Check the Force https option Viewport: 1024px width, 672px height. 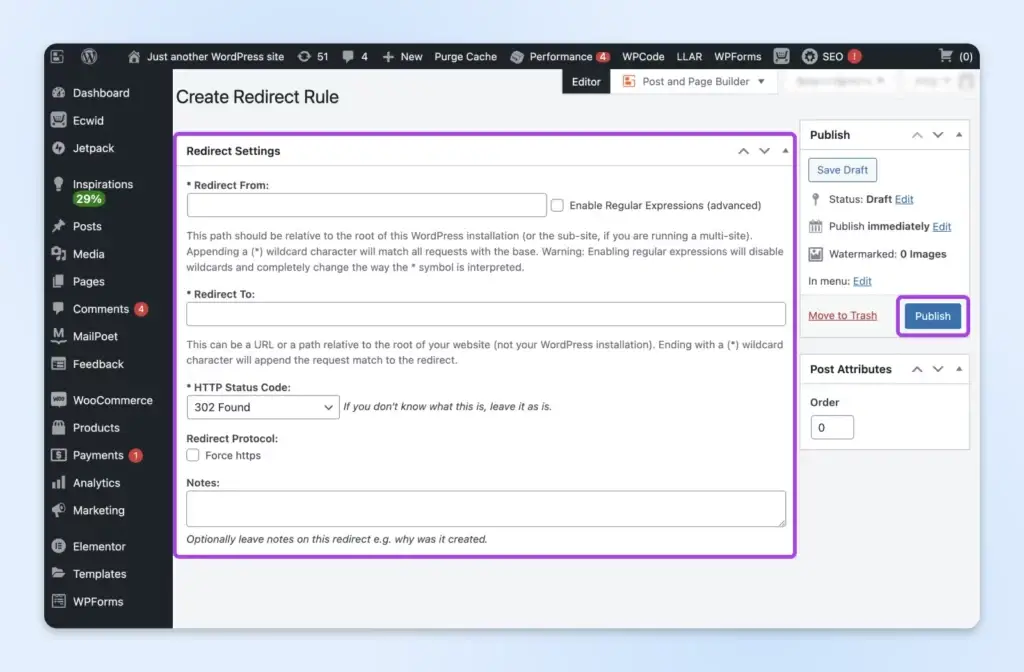[x=193, y=455]
